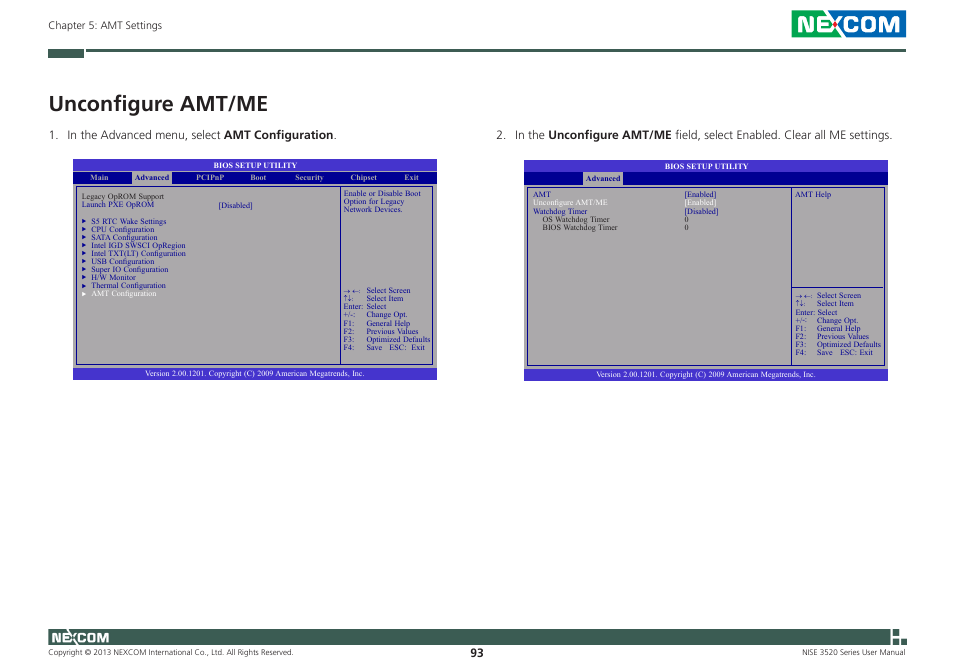This screenshot has height=672, width=954.
Task: Select the highlighted AMT Configuration entry
Action: pos(124,293)
